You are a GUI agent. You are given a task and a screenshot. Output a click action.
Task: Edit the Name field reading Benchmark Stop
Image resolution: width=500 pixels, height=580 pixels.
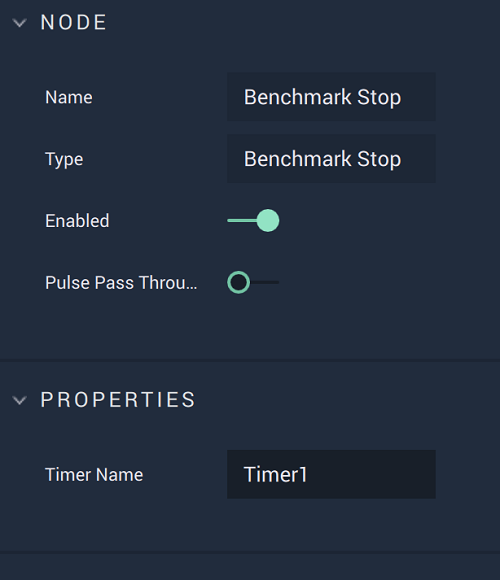(x=331, y=97)
